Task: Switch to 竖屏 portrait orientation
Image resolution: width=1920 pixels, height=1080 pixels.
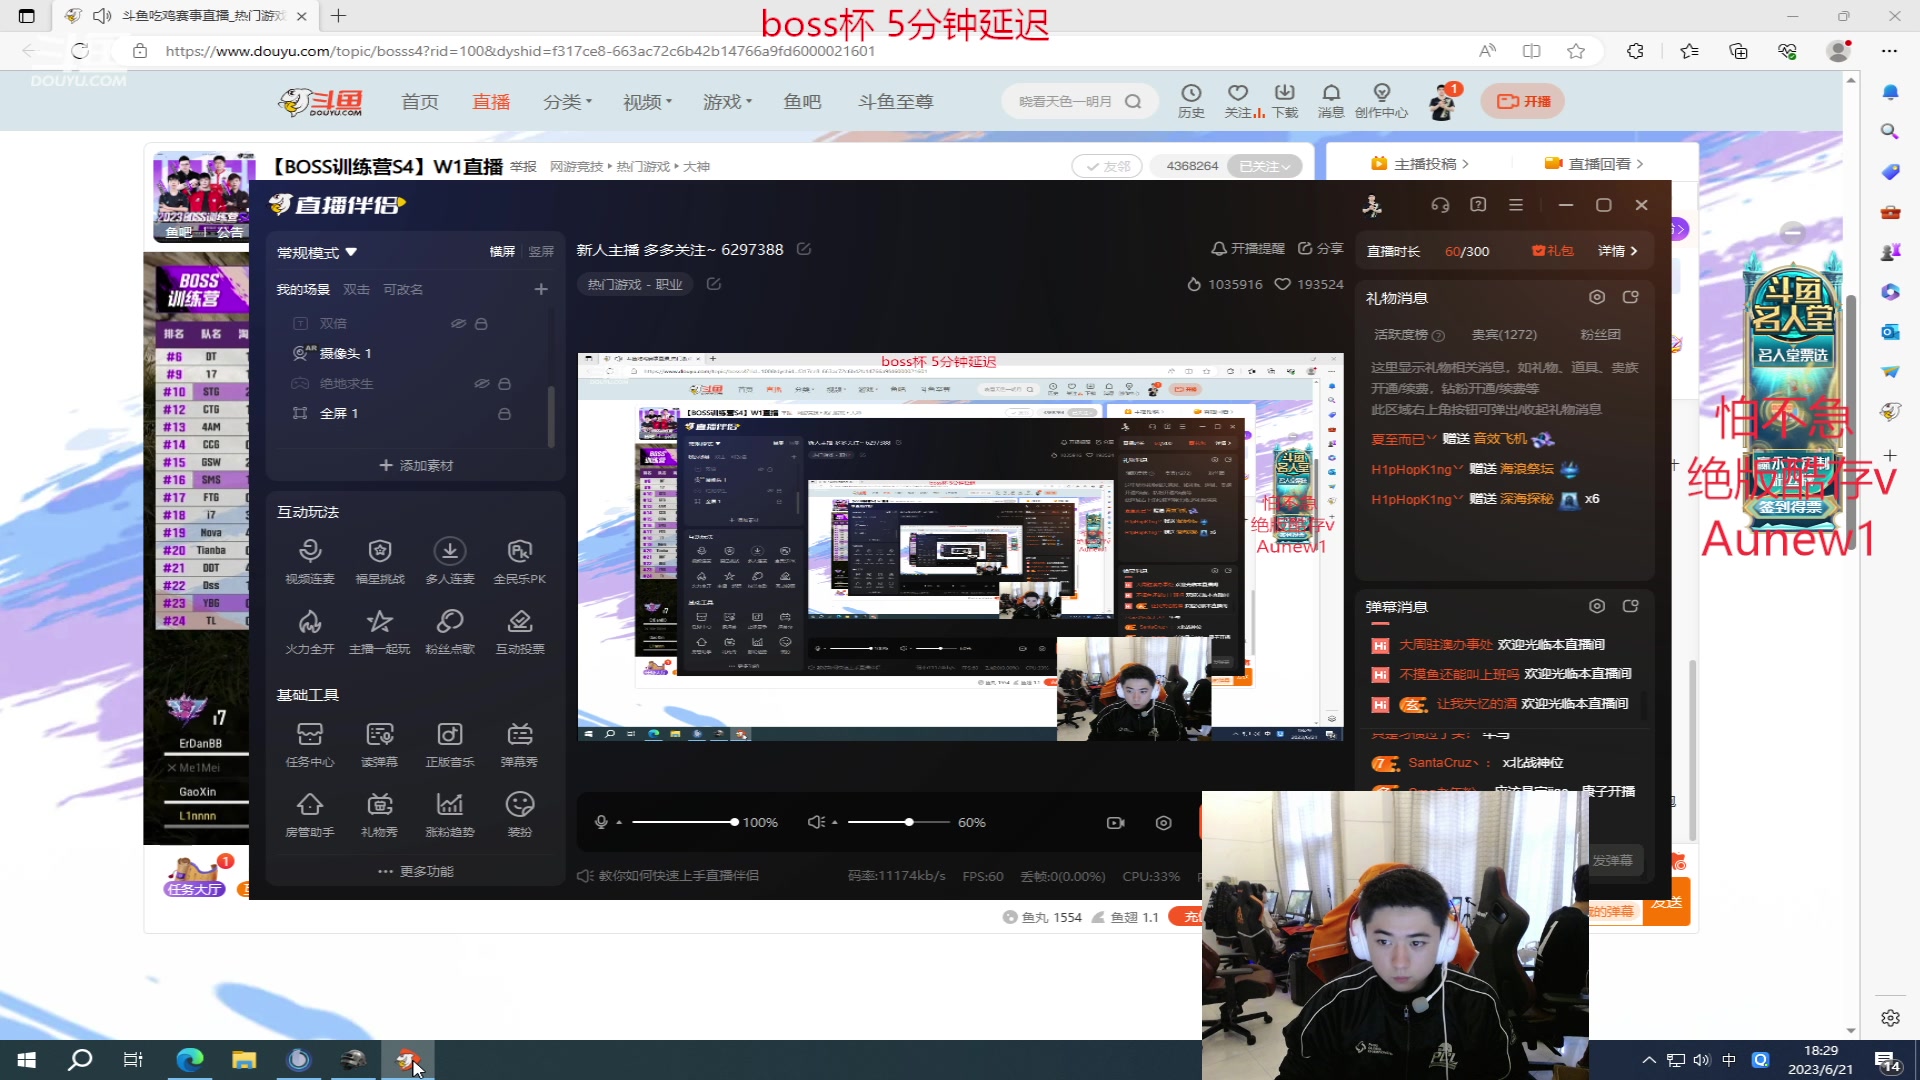Action: tap(541, 252)
